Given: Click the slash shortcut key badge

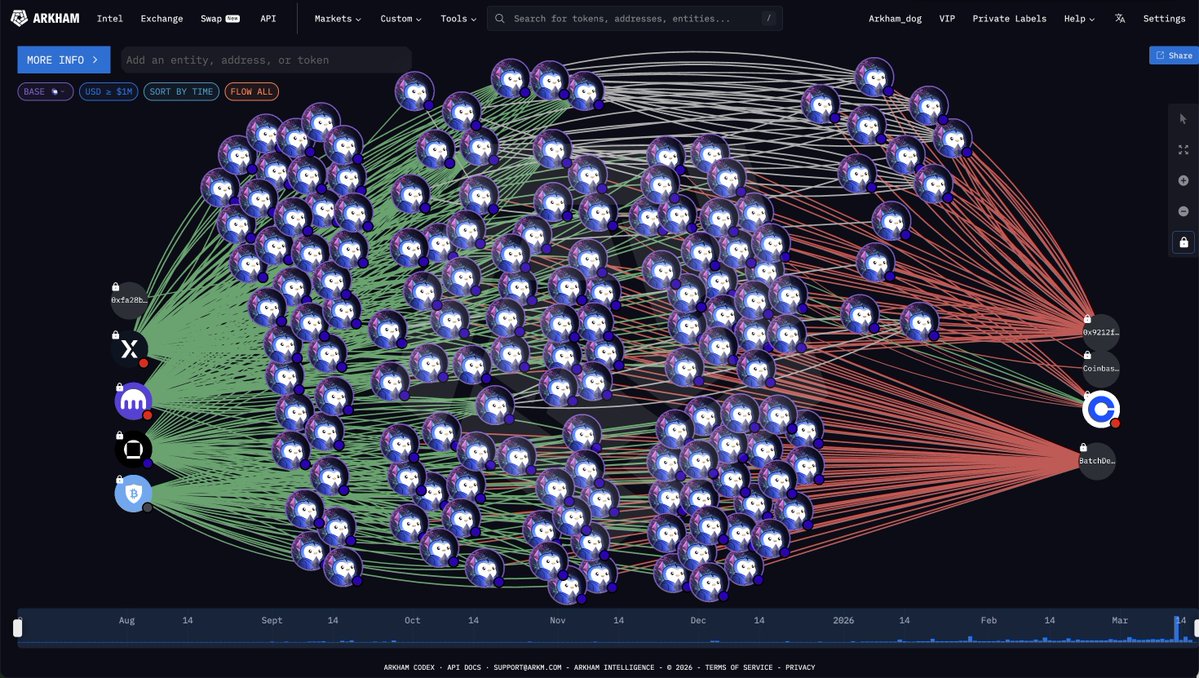Looking at the screenshot, I should (x=768, y=18).
